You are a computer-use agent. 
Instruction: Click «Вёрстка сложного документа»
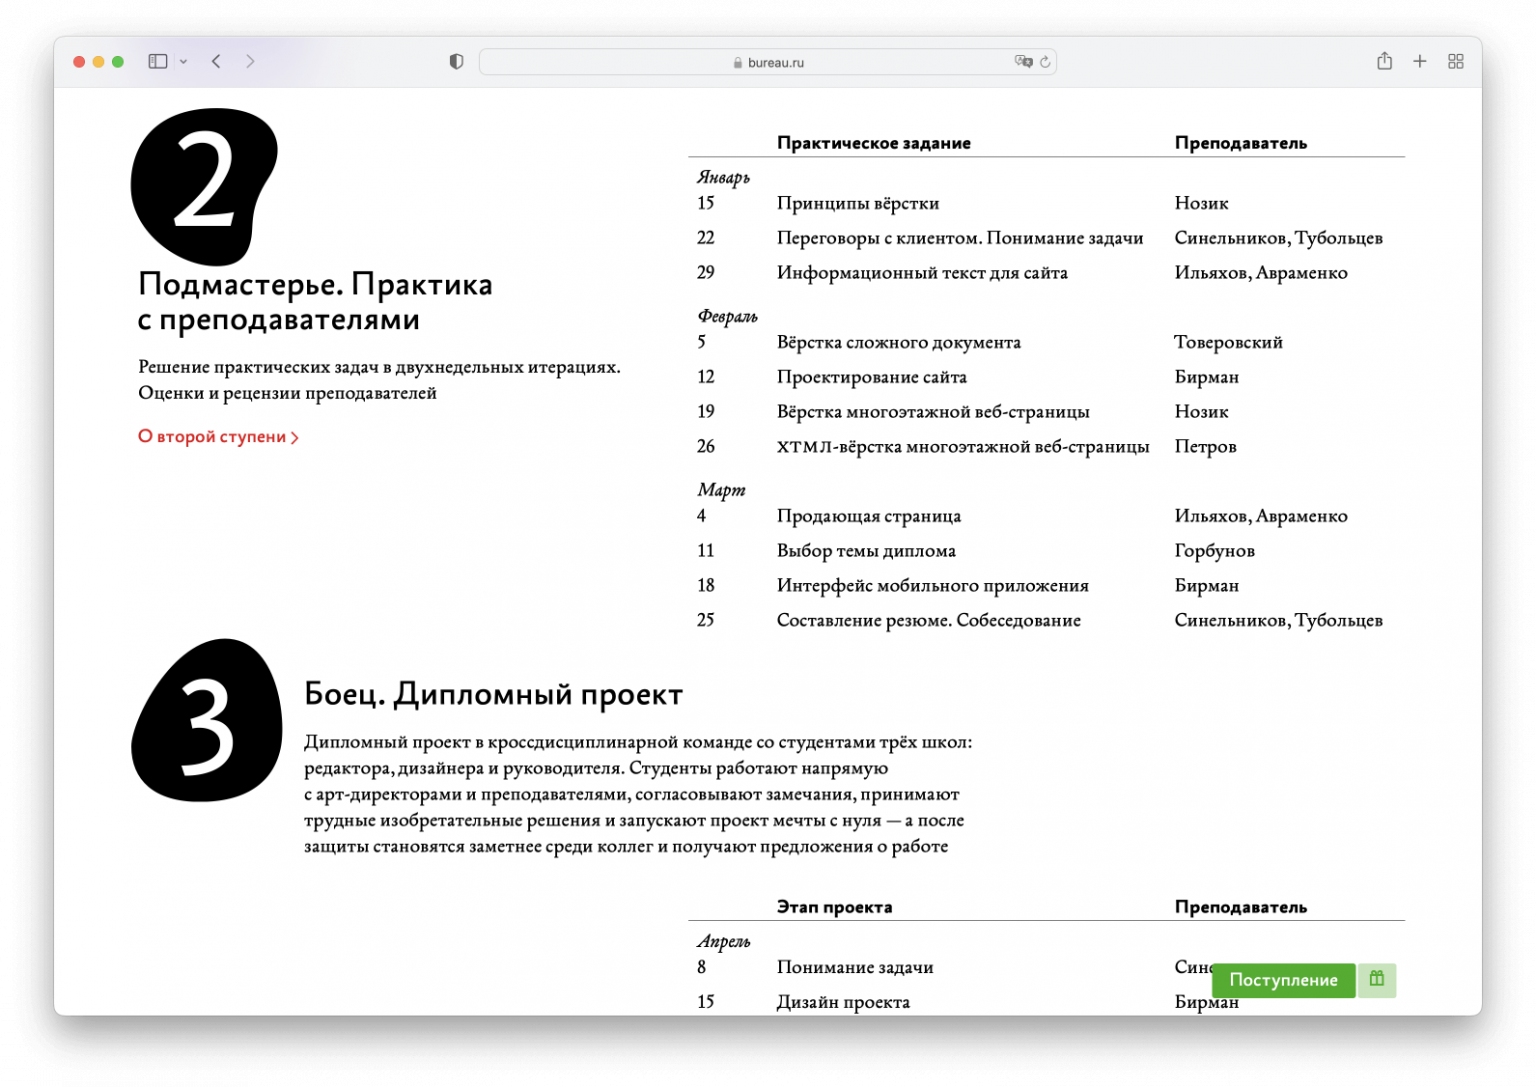point(899,343)
